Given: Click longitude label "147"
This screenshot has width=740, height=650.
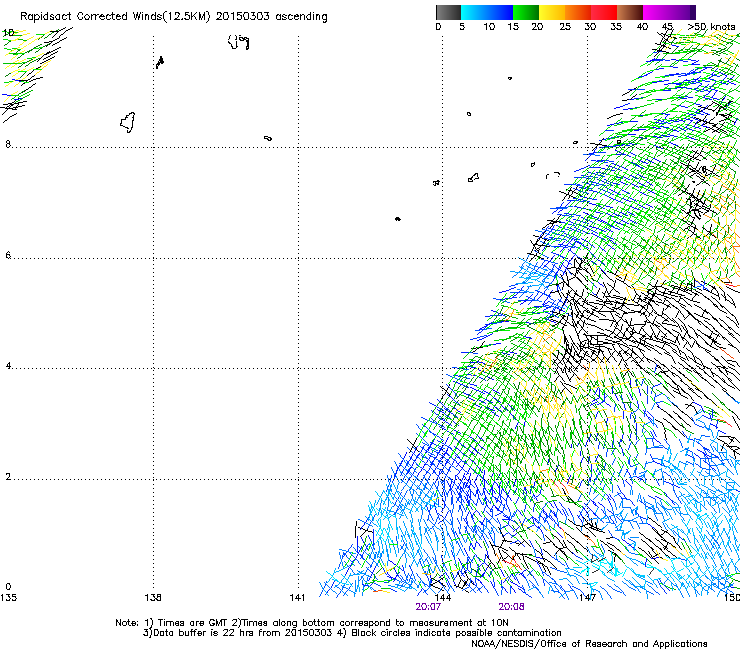Looking at the screenshot, I should (587, 598).
